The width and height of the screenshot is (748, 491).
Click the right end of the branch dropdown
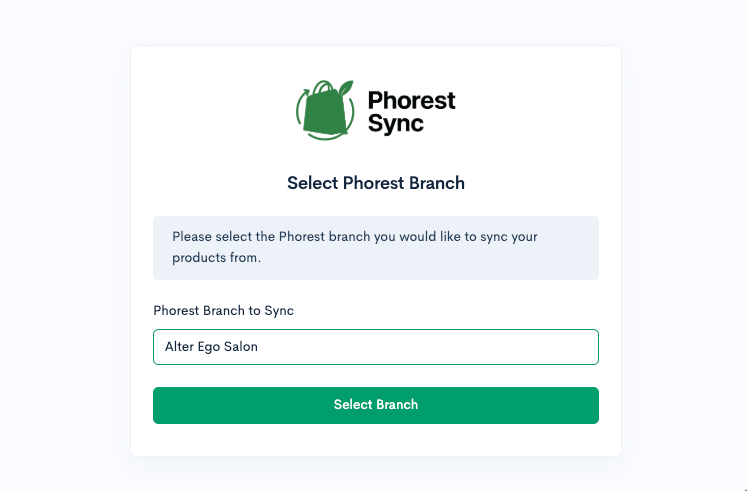(x=584, y=347)
